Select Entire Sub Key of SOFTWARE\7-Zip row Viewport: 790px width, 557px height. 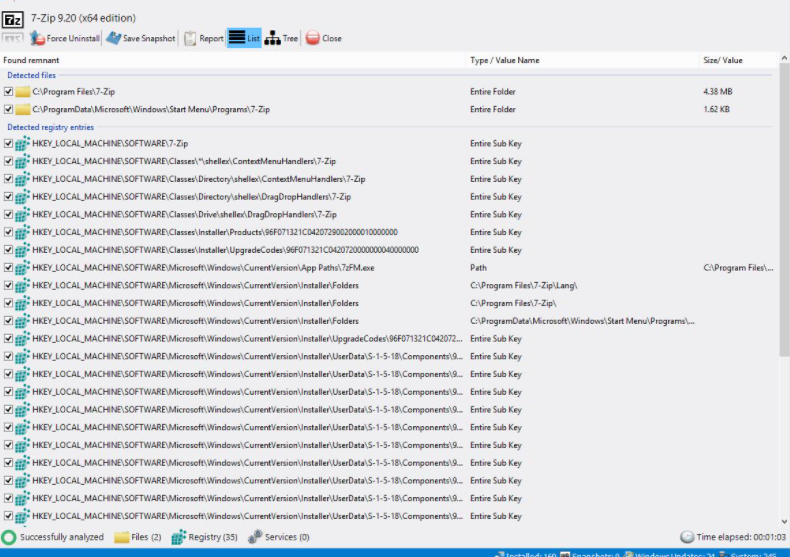click(496, 144)
